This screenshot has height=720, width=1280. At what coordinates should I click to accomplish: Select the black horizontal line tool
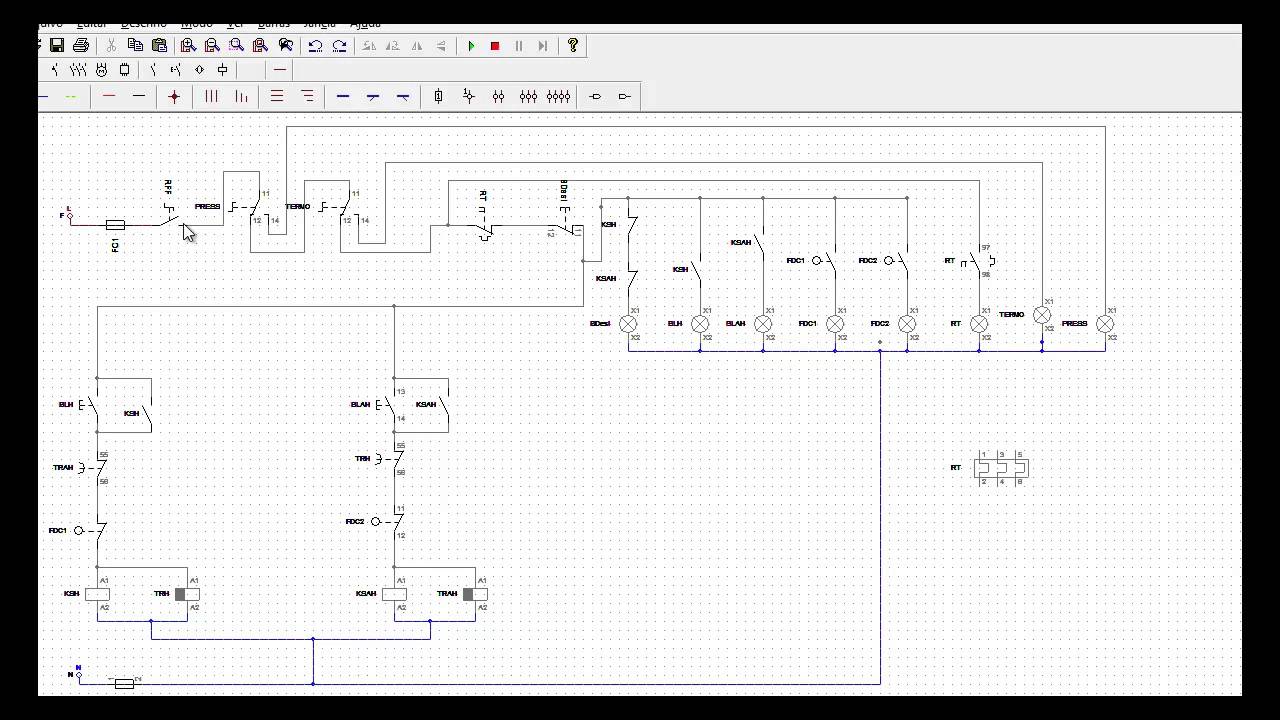coord(139,96)
